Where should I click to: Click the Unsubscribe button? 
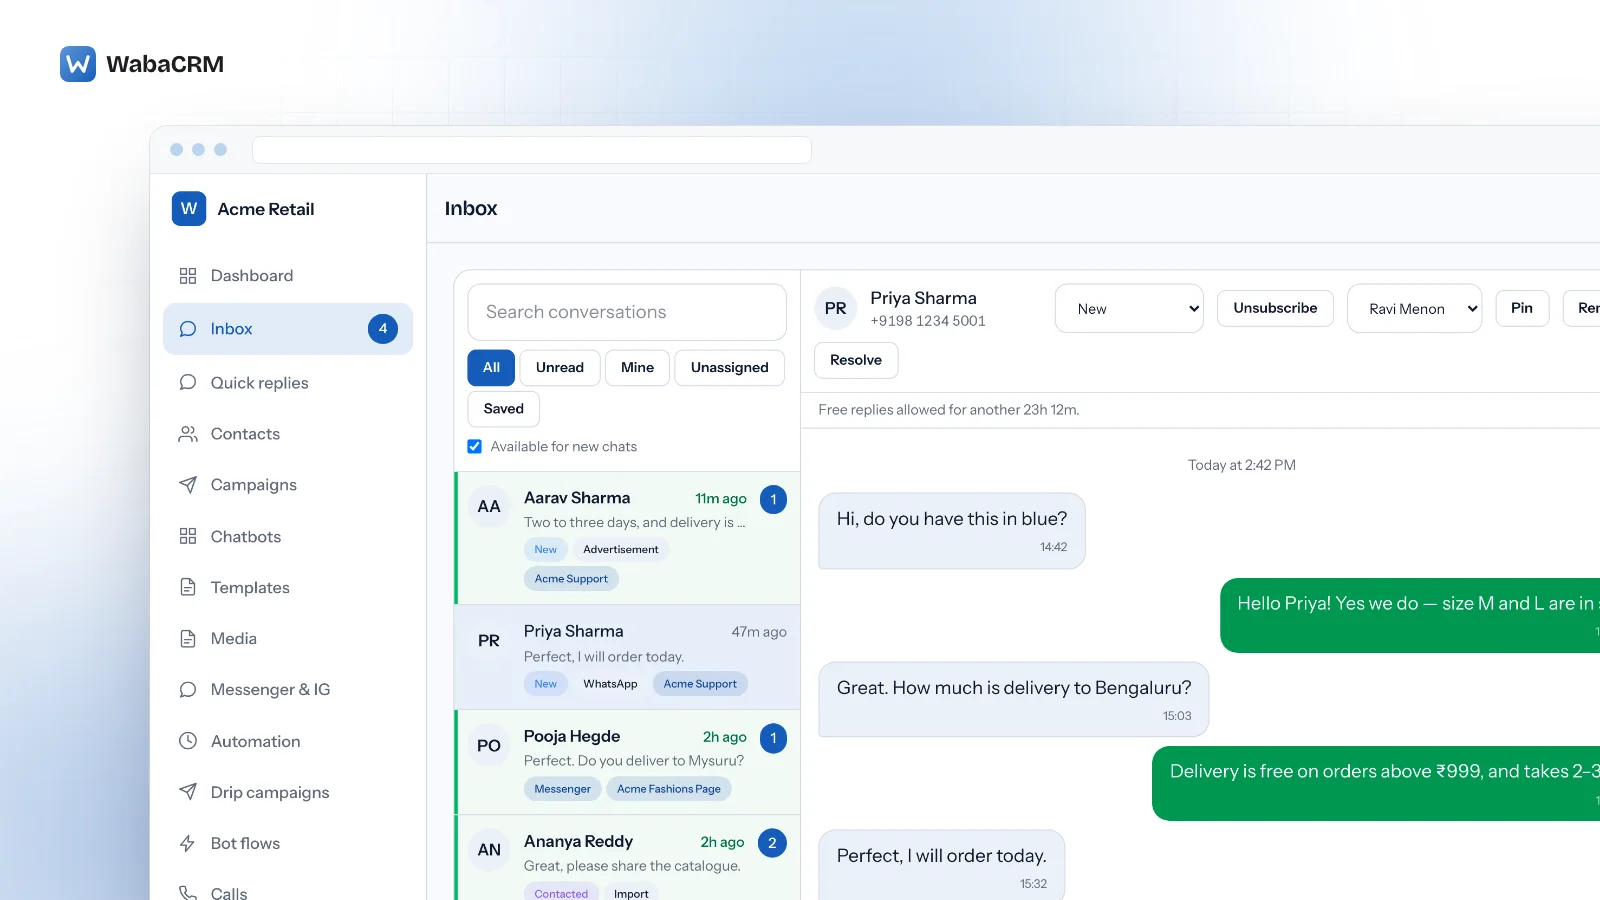(1275, 308)
